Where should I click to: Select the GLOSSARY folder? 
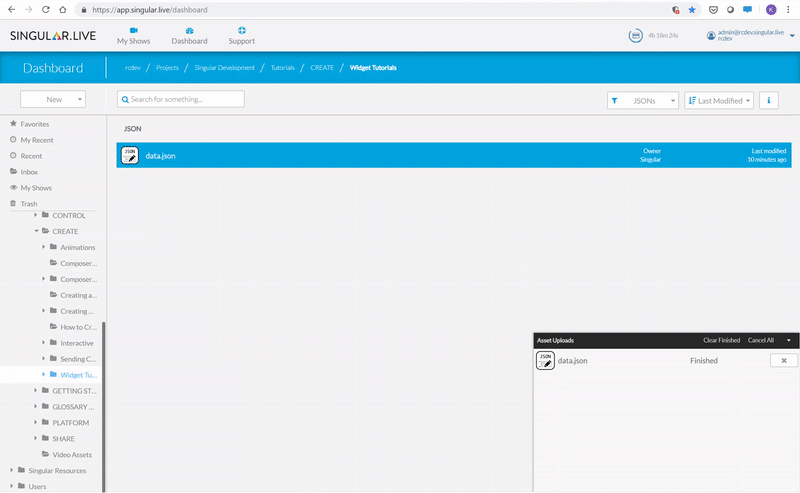pos(68,407)
